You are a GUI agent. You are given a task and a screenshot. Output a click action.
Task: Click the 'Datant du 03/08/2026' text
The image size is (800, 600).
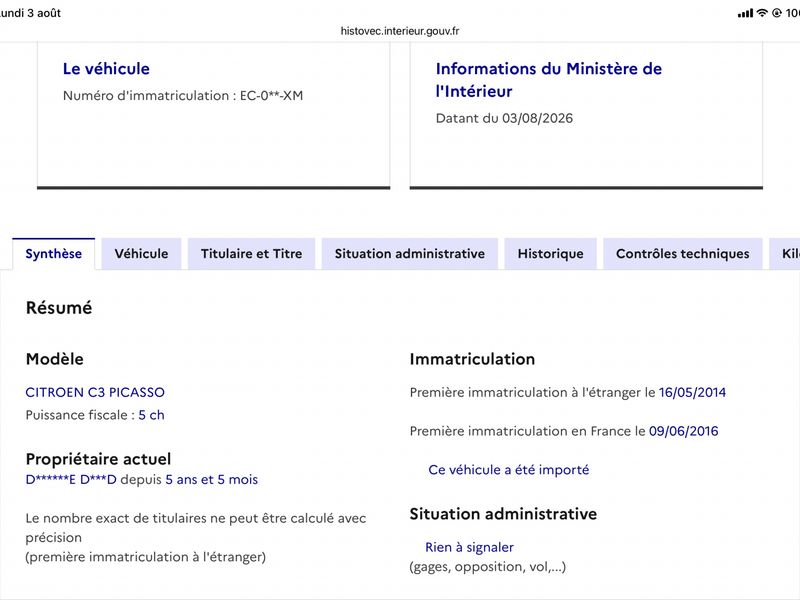[504, 118]
